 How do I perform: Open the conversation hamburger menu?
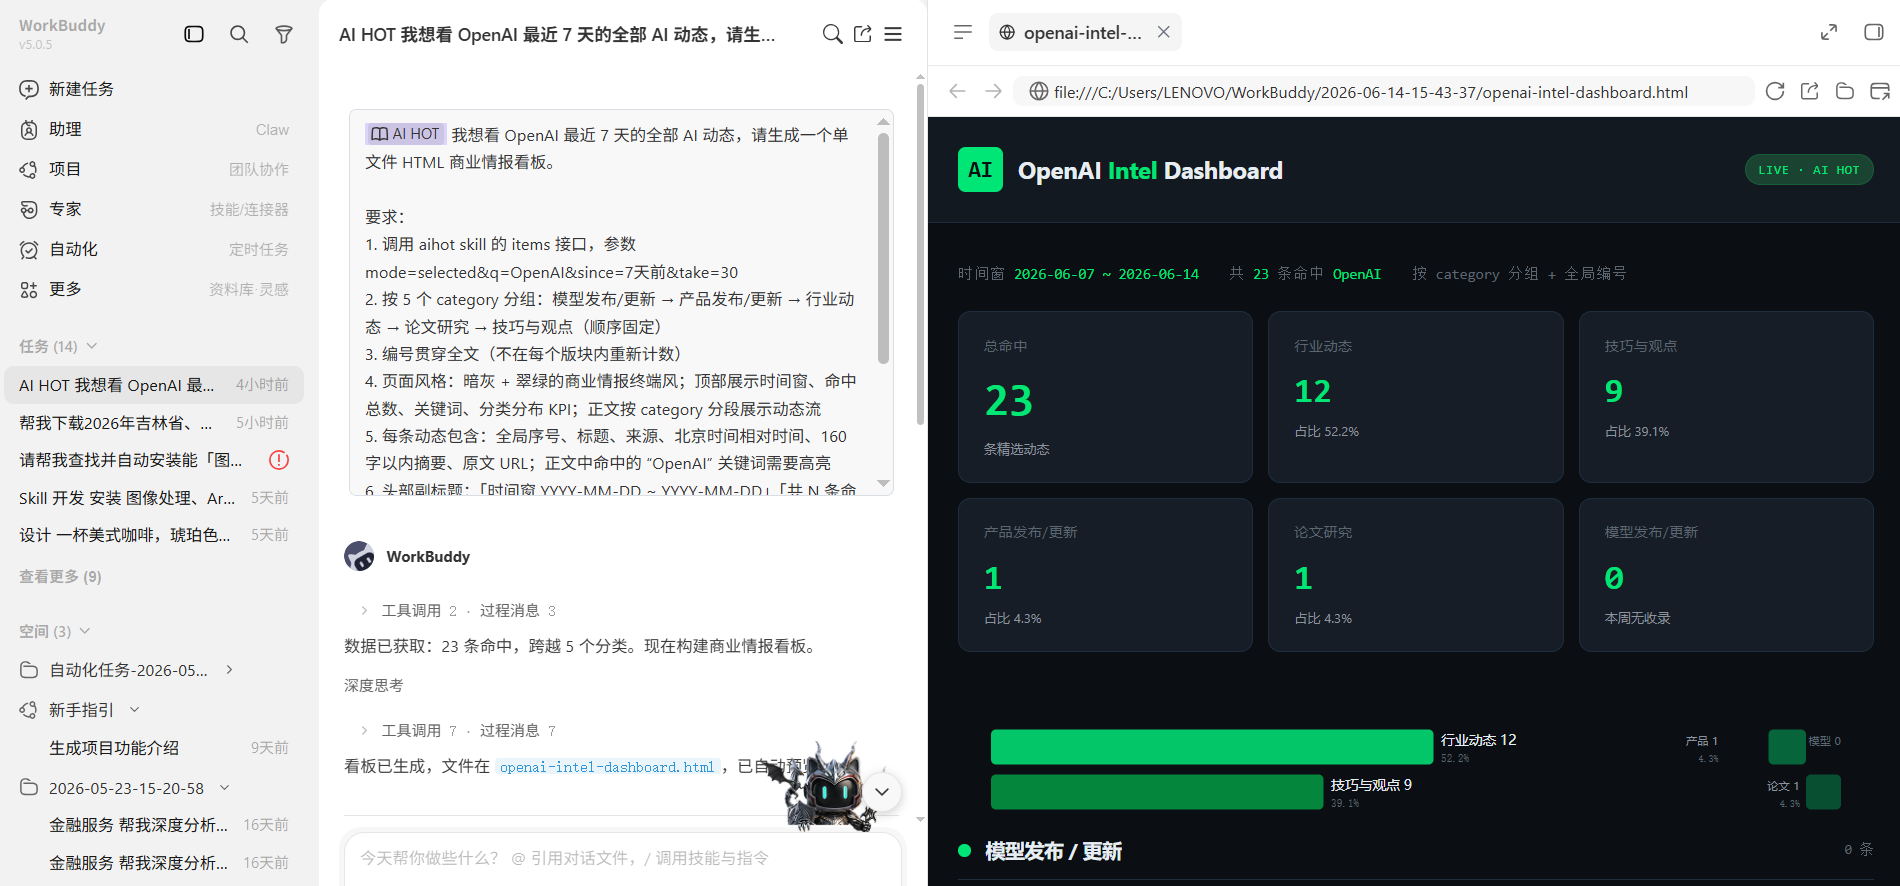coord(893,34)
